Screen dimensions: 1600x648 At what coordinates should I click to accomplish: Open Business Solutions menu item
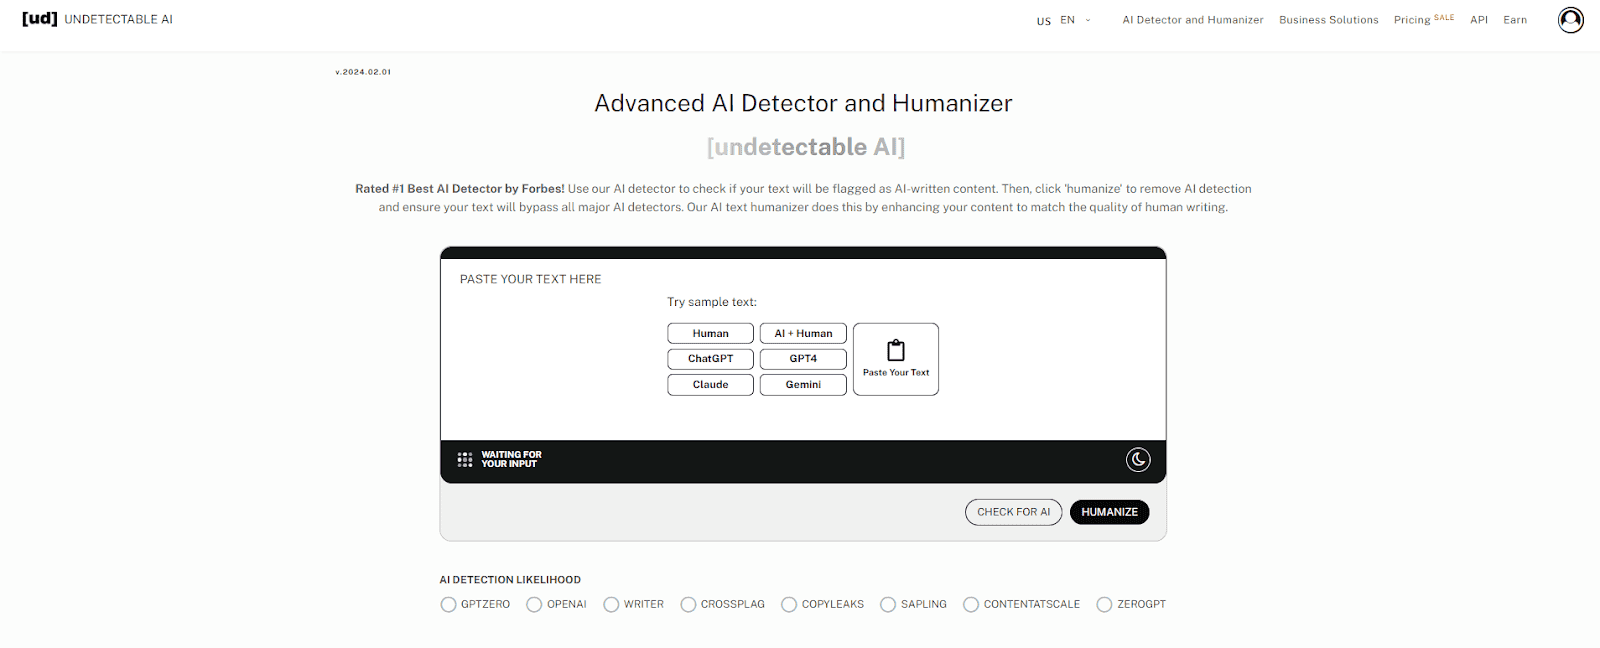point(1328,20)
